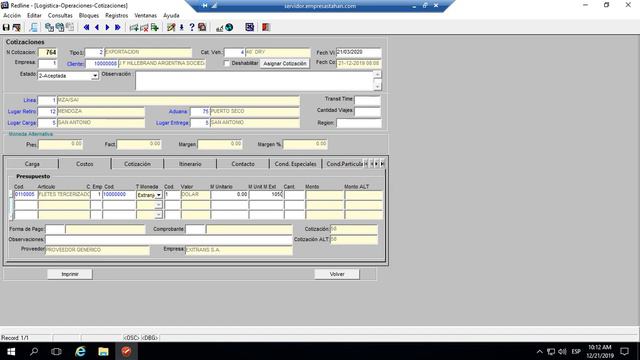Click the blue Aduana label
Screen dimensions: 640x360
[178, 111]
